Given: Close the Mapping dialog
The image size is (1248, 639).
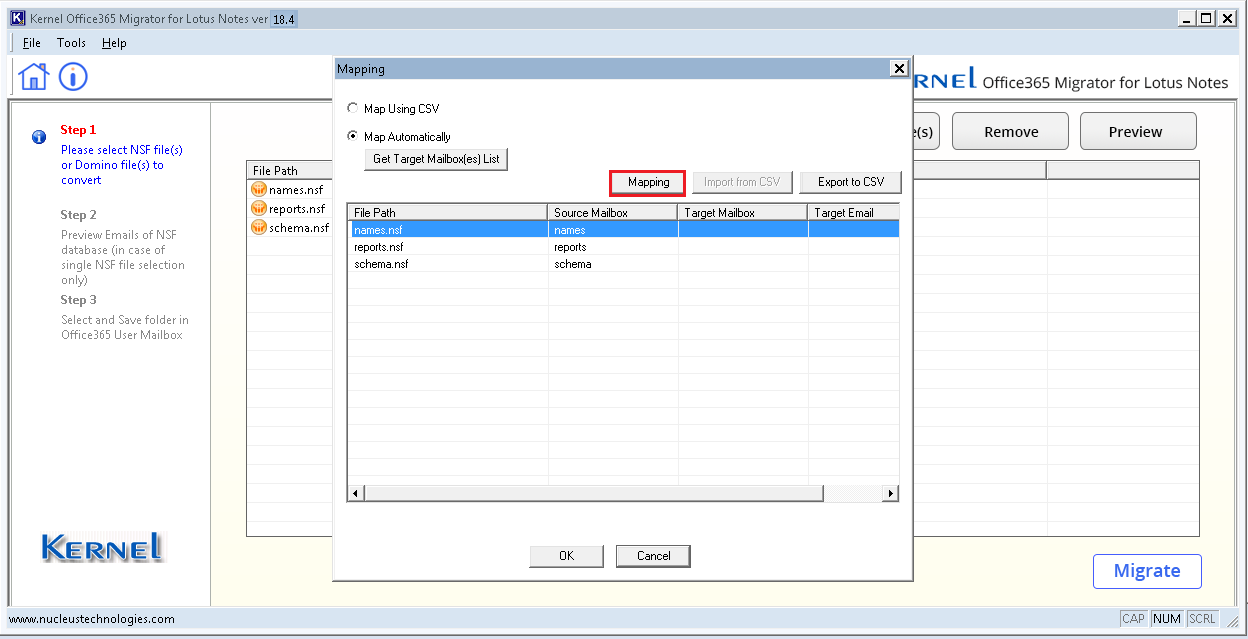Looking at the screenshot, I should 899,69.
